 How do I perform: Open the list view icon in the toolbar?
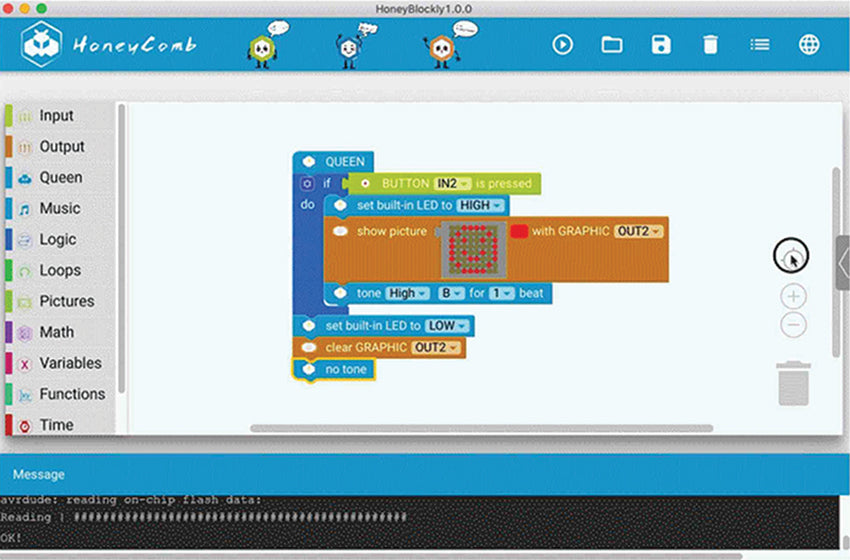pos(759,44)
